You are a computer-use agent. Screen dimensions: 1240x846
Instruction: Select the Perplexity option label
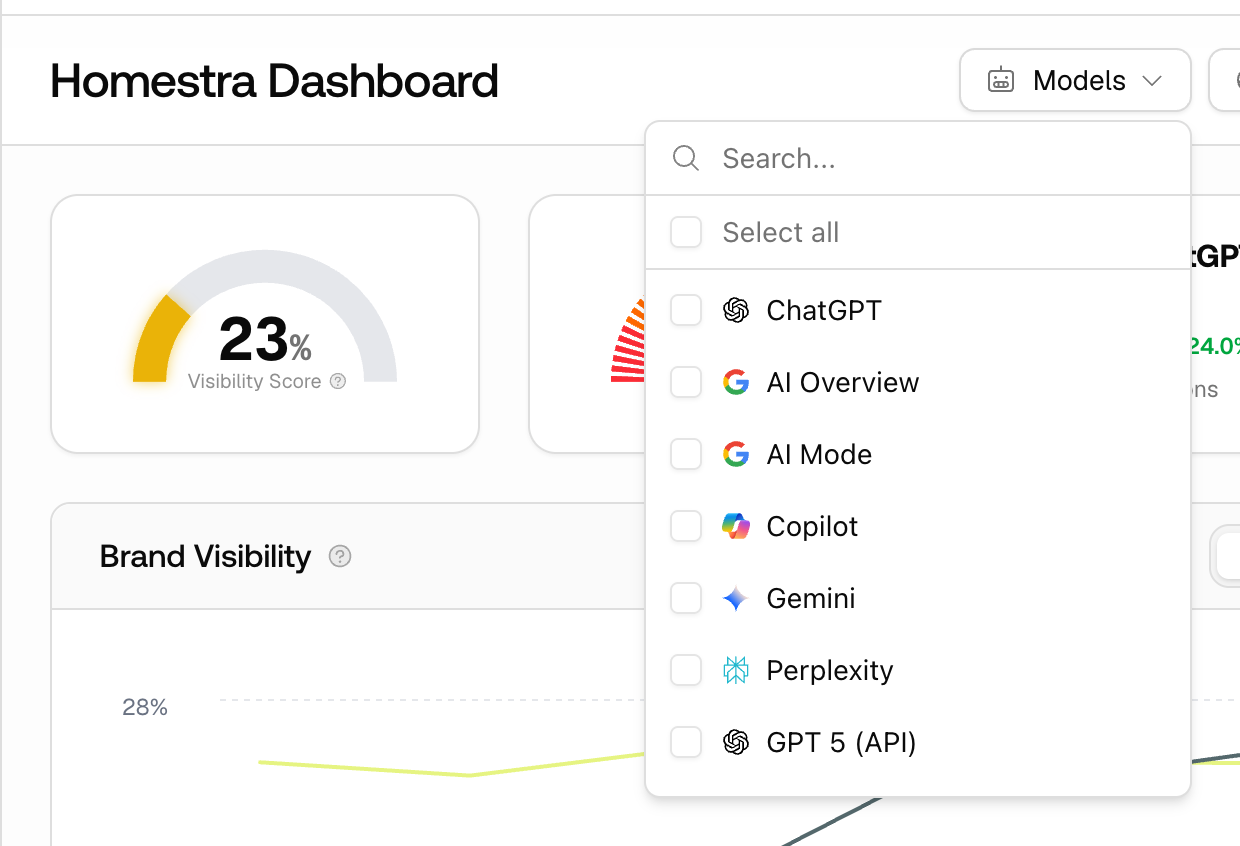pos(830,671)
